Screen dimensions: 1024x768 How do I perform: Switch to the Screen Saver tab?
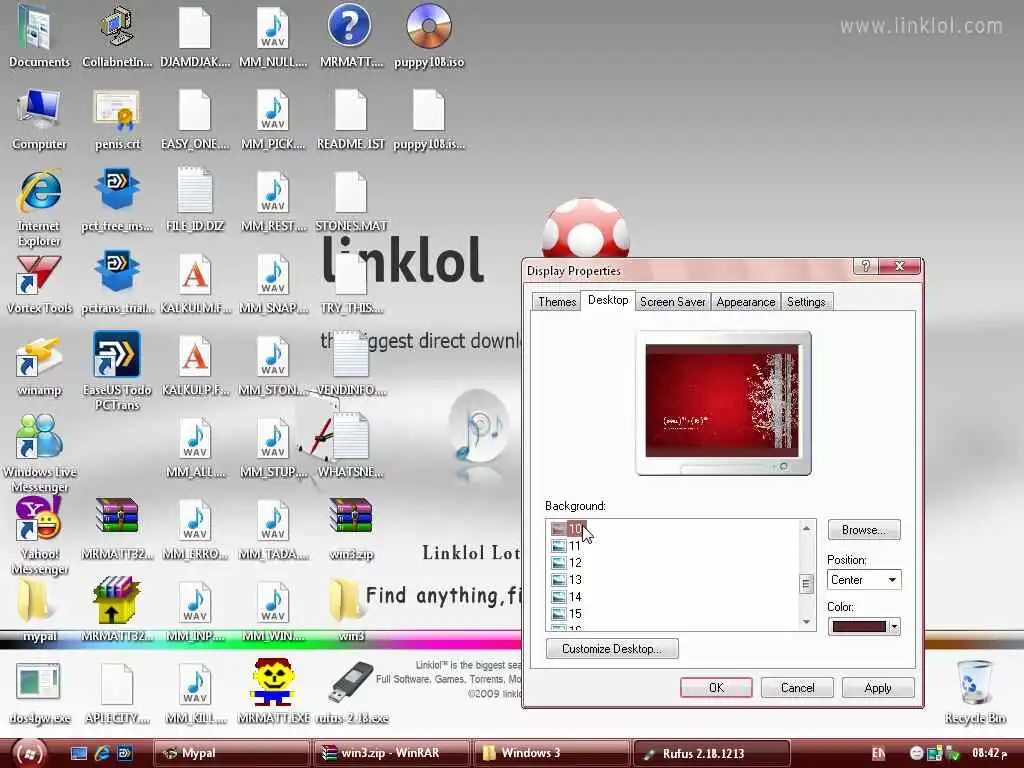673,302
